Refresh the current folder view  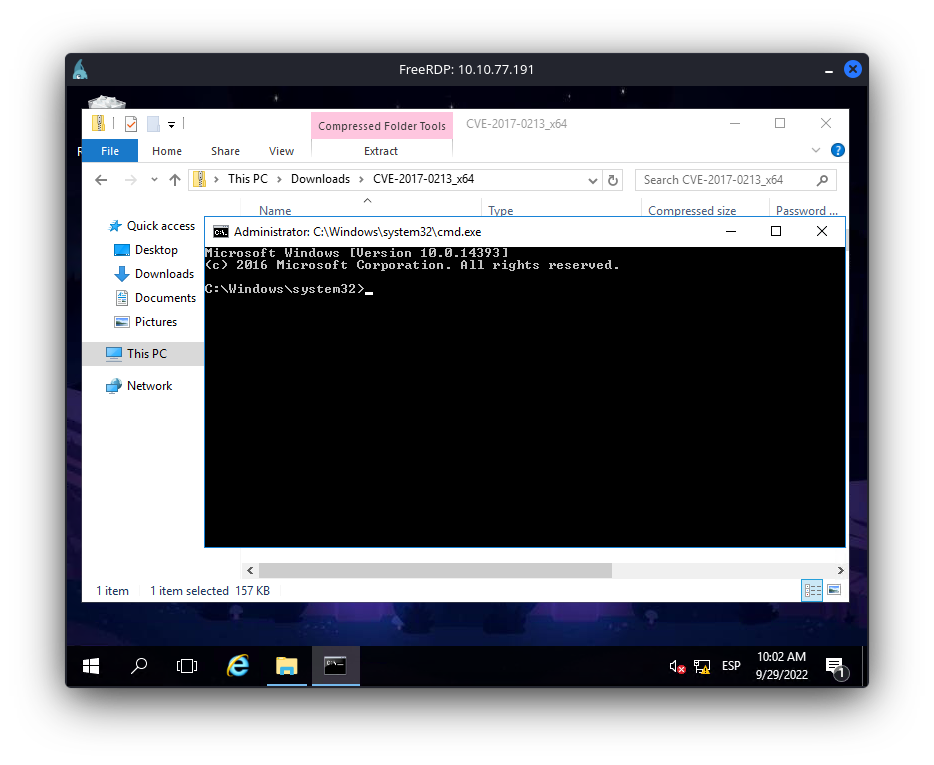(x=613, y=180)
